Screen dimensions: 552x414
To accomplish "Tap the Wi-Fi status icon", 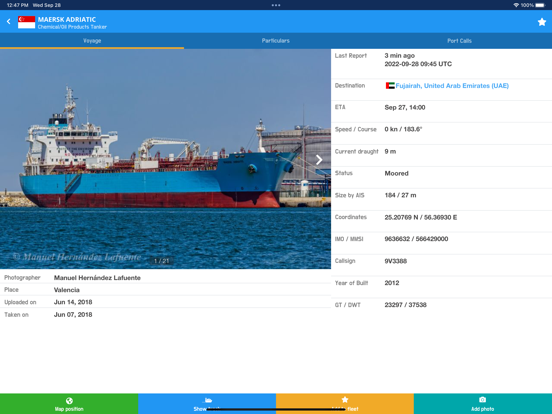I will (x=516, y=5).
